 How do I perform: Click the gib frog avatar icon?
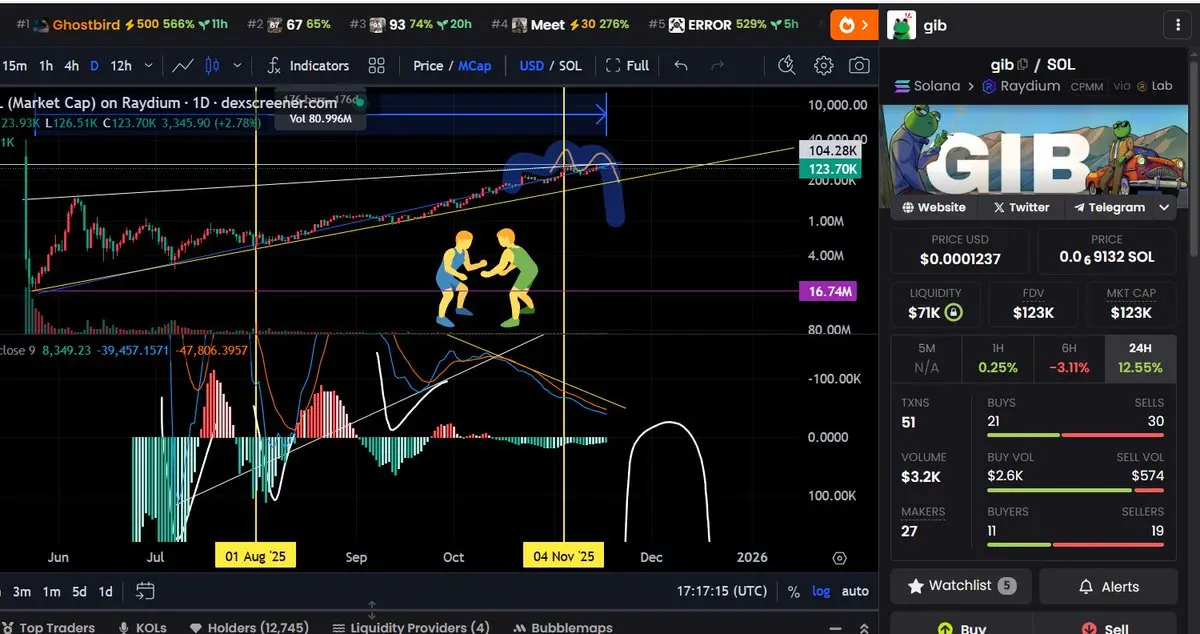(x=901, y=25)
